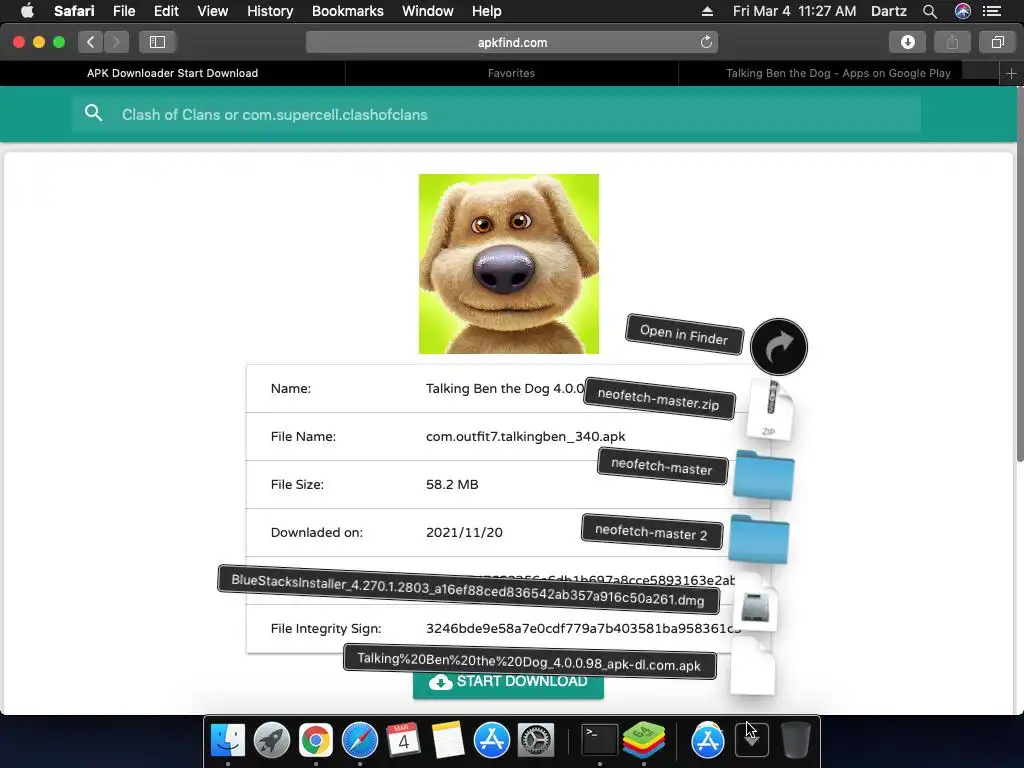
Task: Click the Open in Finder arrow icon
Action: 778,347
